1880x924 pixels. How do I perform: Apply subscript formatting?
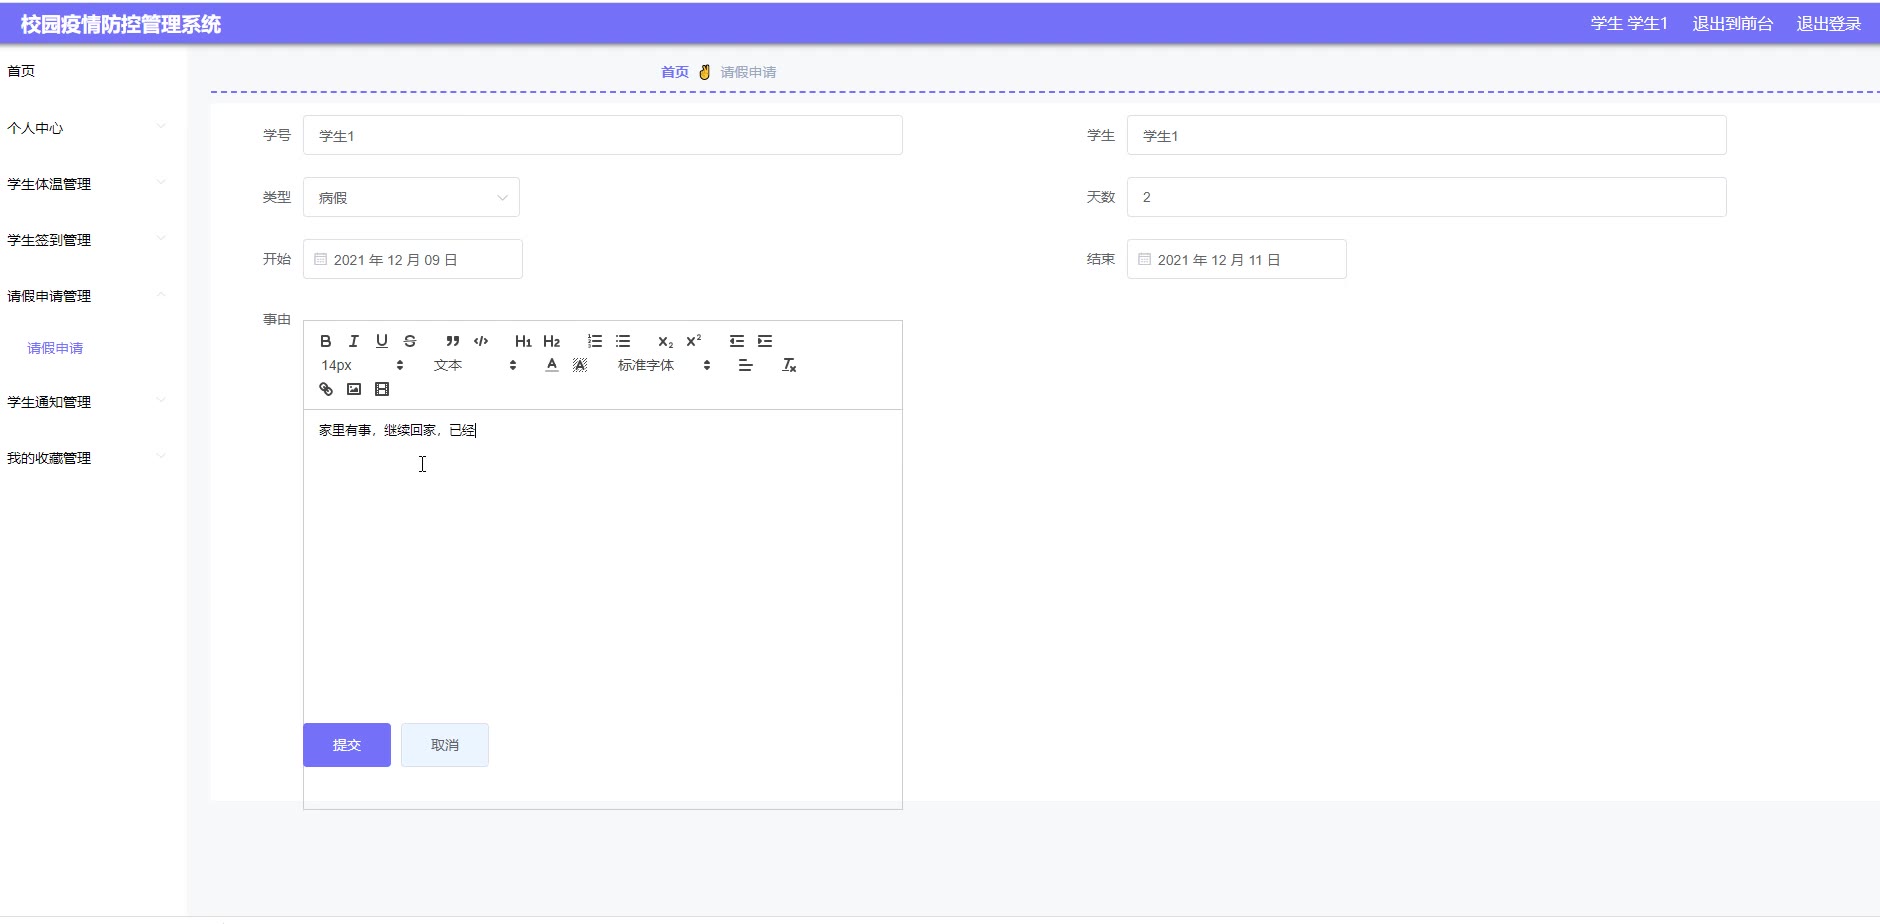coord(665,341)
